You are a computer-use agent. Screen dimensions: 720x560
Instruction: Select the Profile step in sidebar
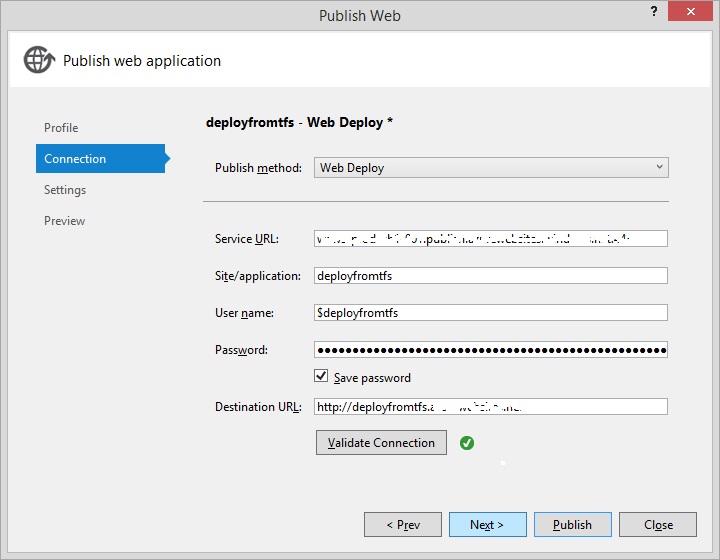61,128
